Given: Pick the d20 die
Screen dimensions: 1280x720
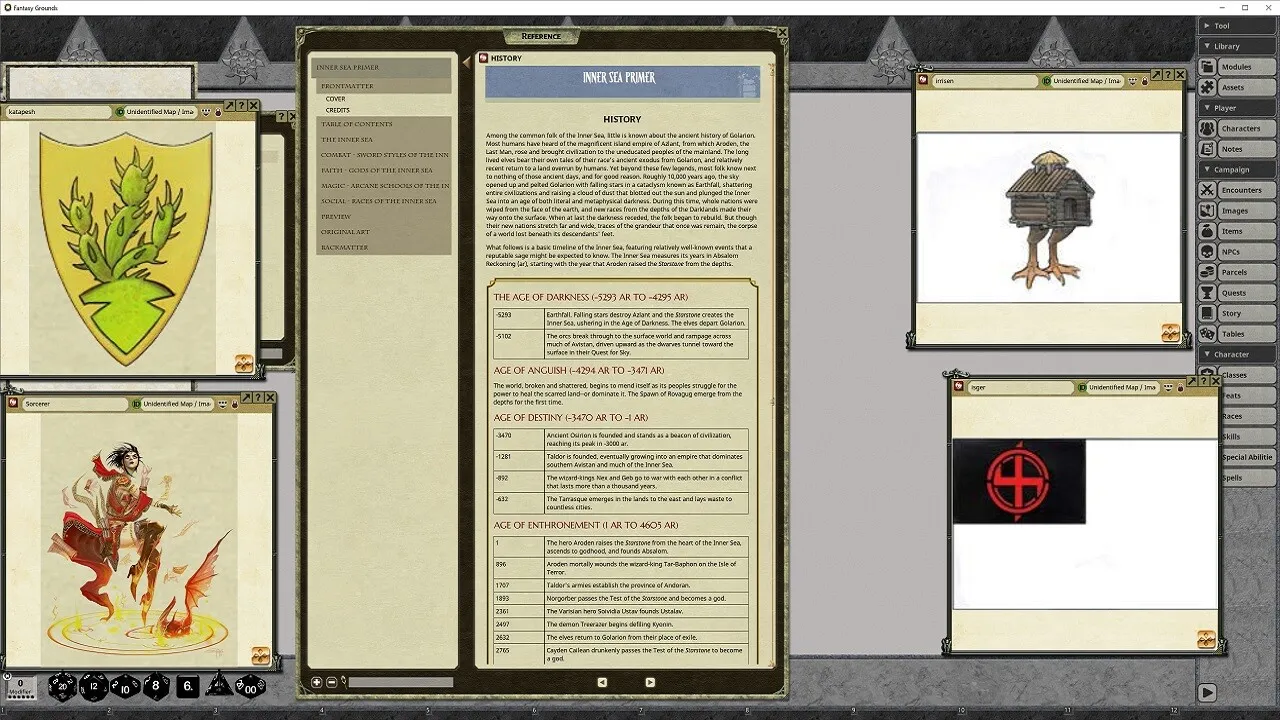Looking at the screenshot, I should click(62, 686).
